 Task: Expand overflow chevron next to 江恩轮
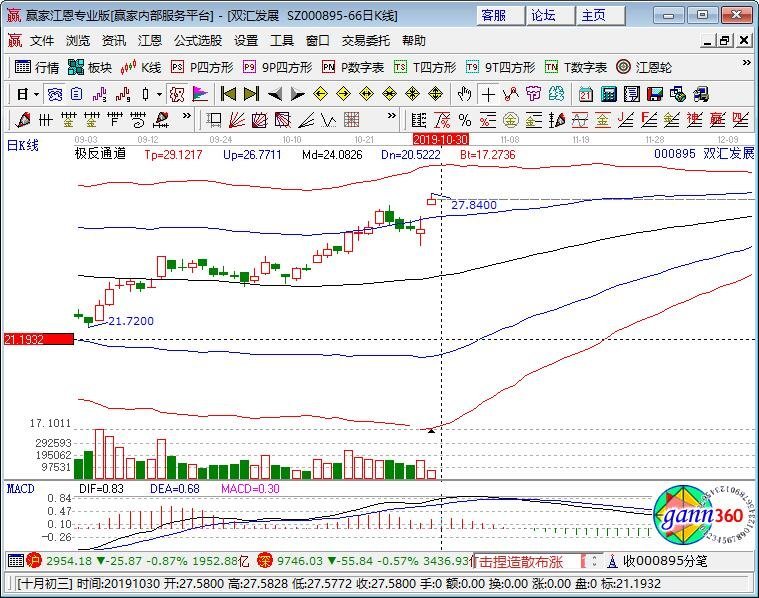pyautogui.click(x=746, y=63)
